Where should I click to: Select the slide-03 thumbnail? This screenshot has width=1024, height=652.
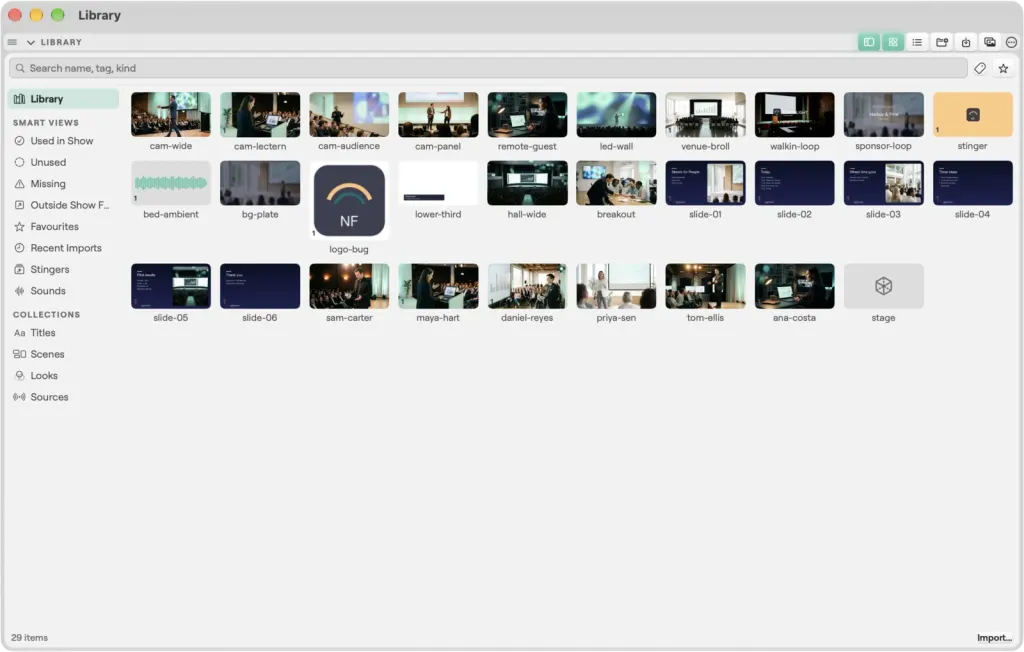pyautogui.click(x=884, y=183)
